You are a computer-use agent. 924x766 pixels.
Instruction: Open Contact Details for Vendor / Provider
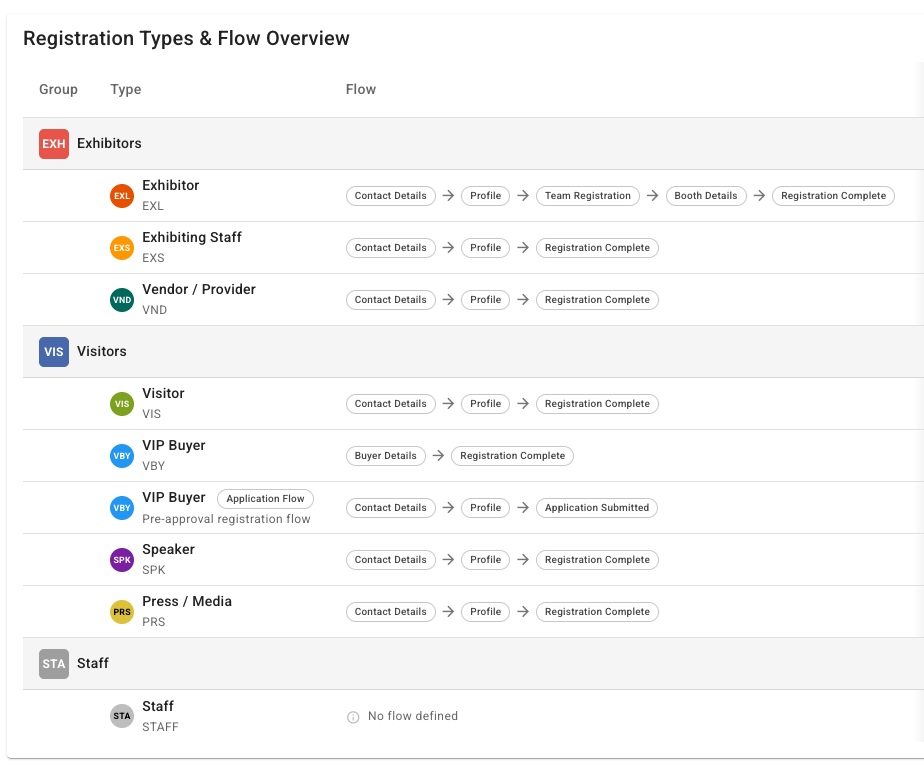pos(391,299)
